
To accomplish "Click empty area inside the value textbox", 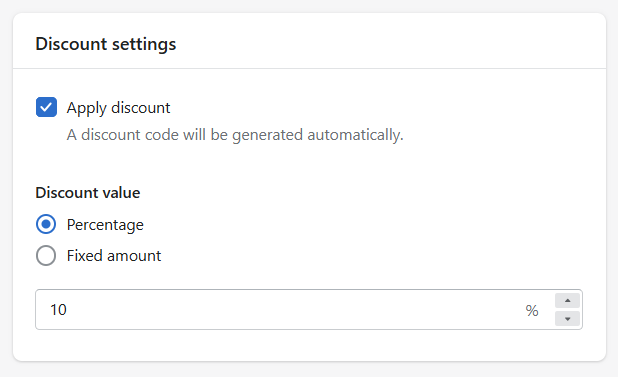I will tap(296, 310).
